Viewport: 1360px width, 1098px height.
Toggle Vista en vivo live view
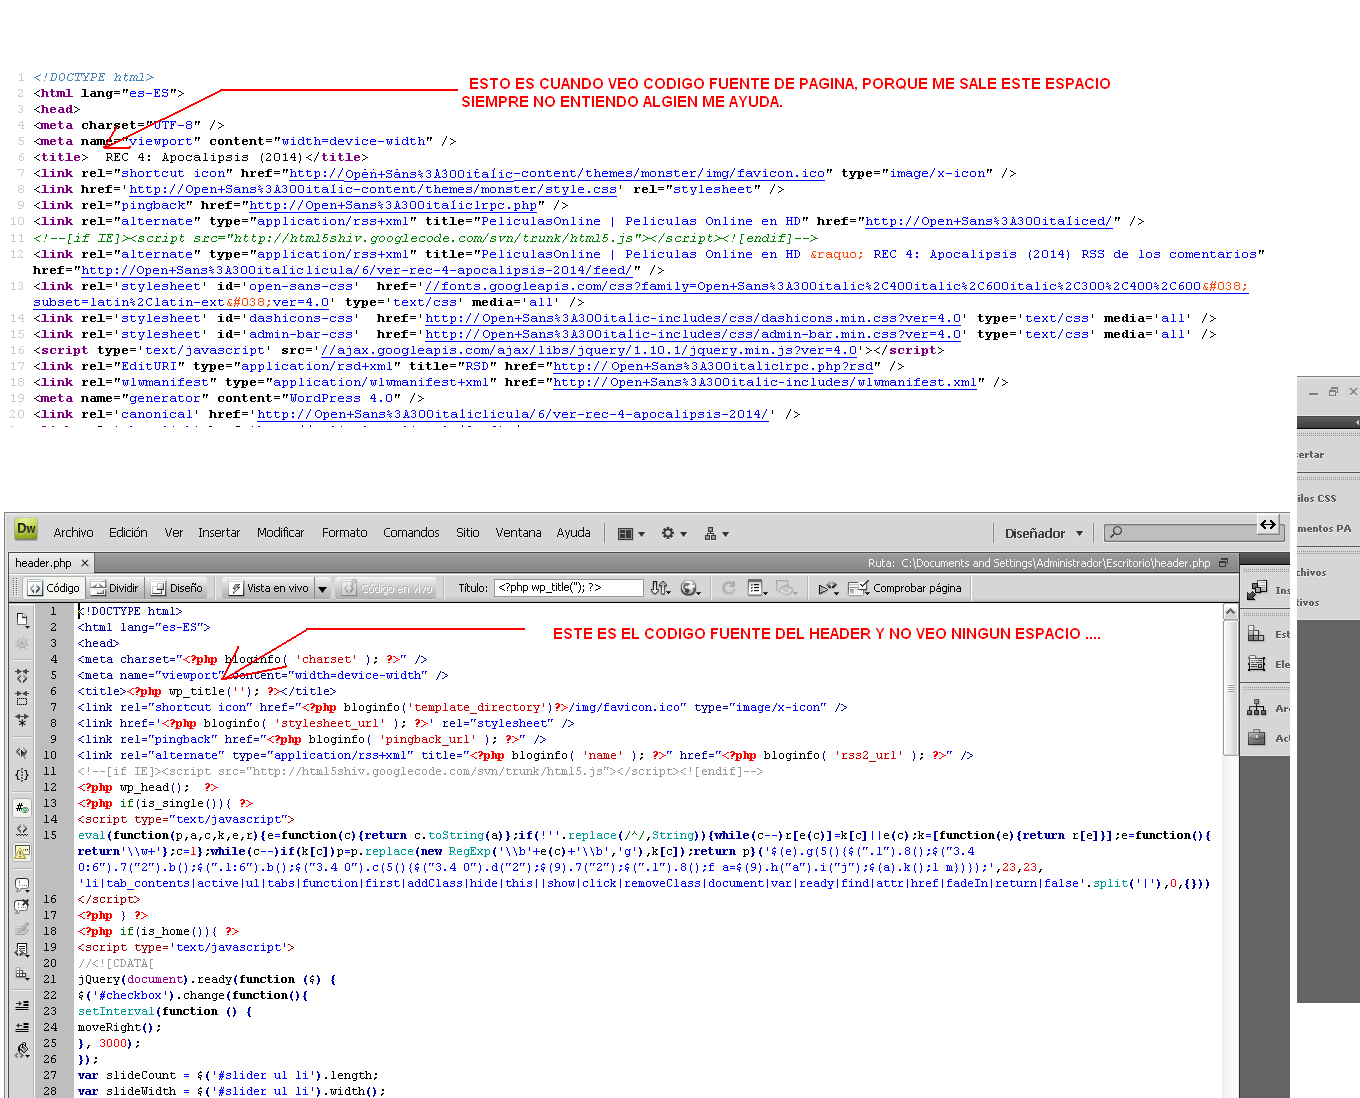[269, 588]
